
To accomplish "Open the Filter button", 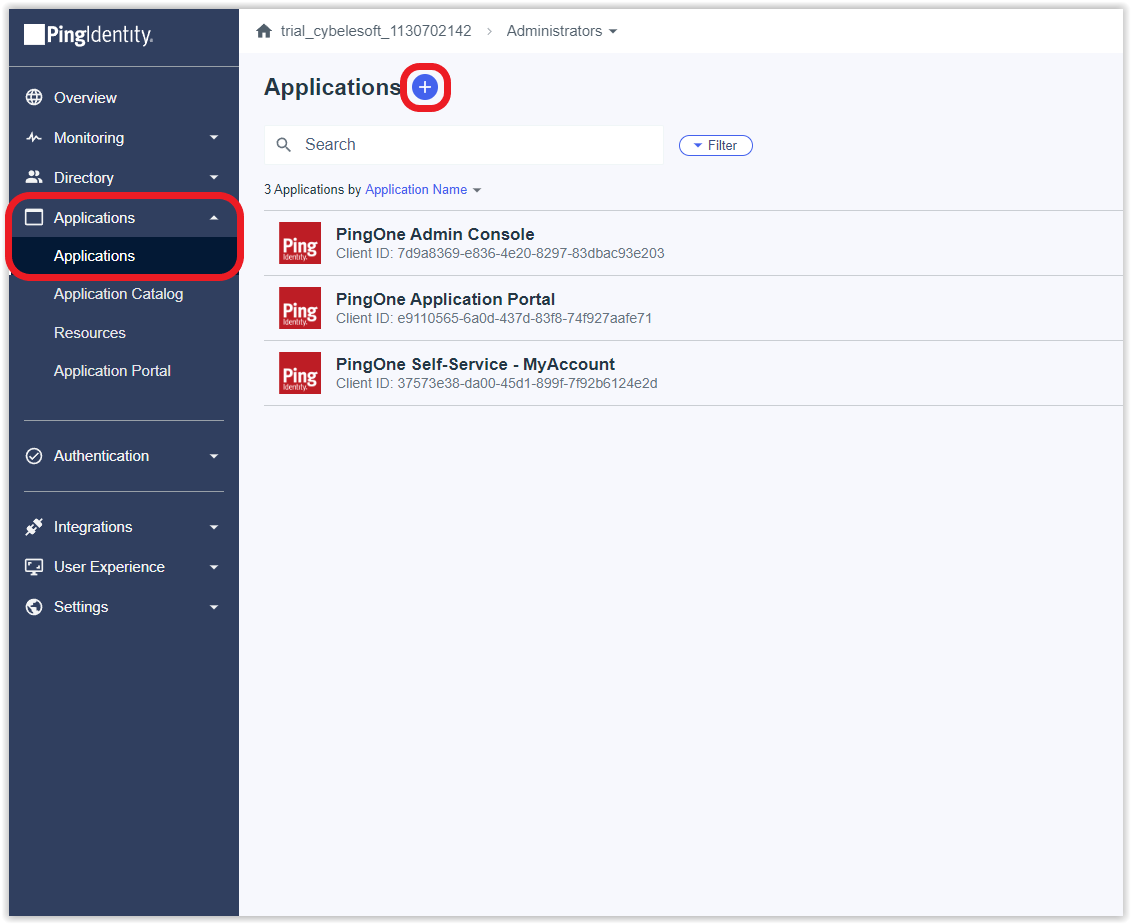I will pos(716,146).
